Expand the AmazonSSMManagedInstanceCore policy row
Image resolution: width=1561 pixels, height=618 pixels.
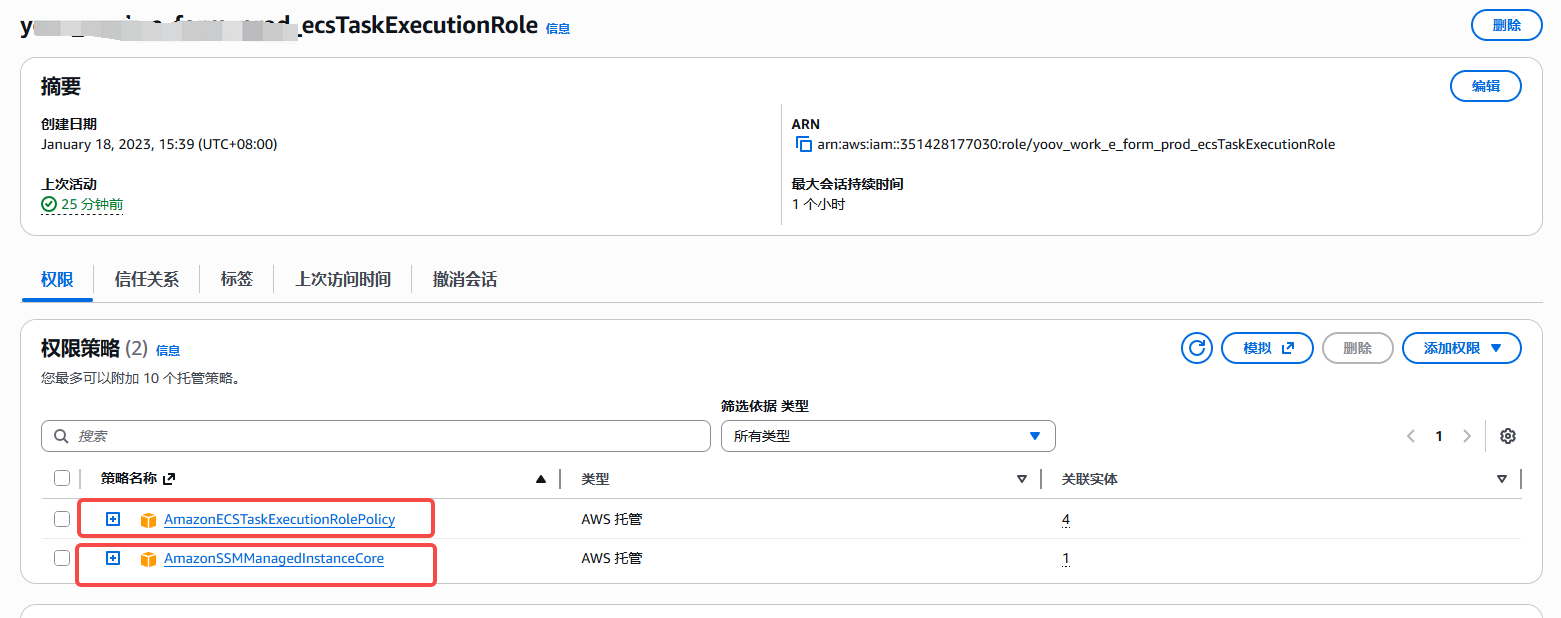pos(113,558)
